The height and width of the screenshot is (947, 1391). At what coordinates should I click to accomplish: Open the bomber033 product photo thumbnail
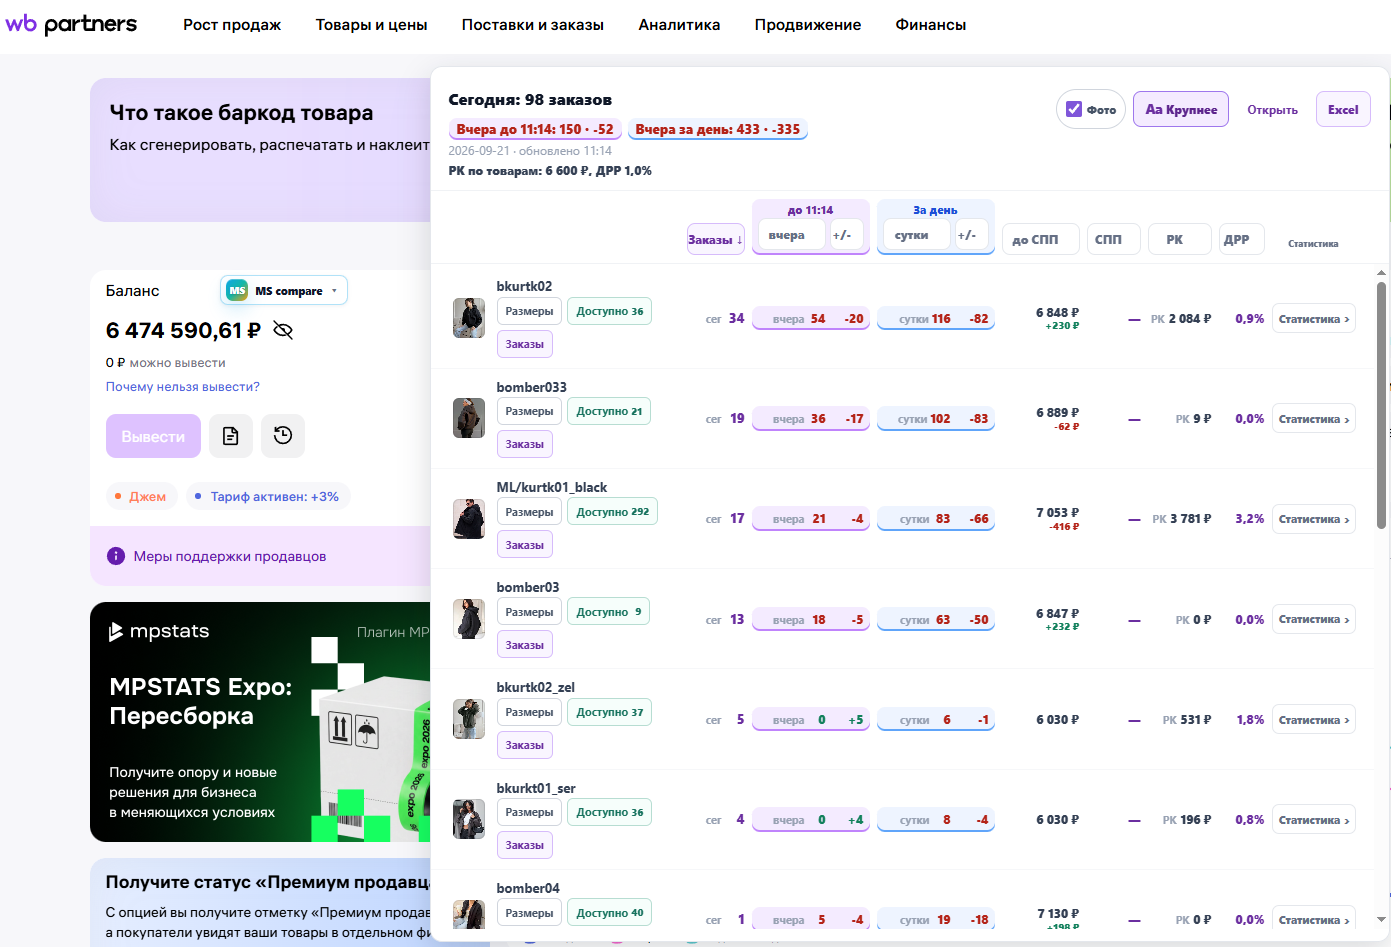coord(468,418)
